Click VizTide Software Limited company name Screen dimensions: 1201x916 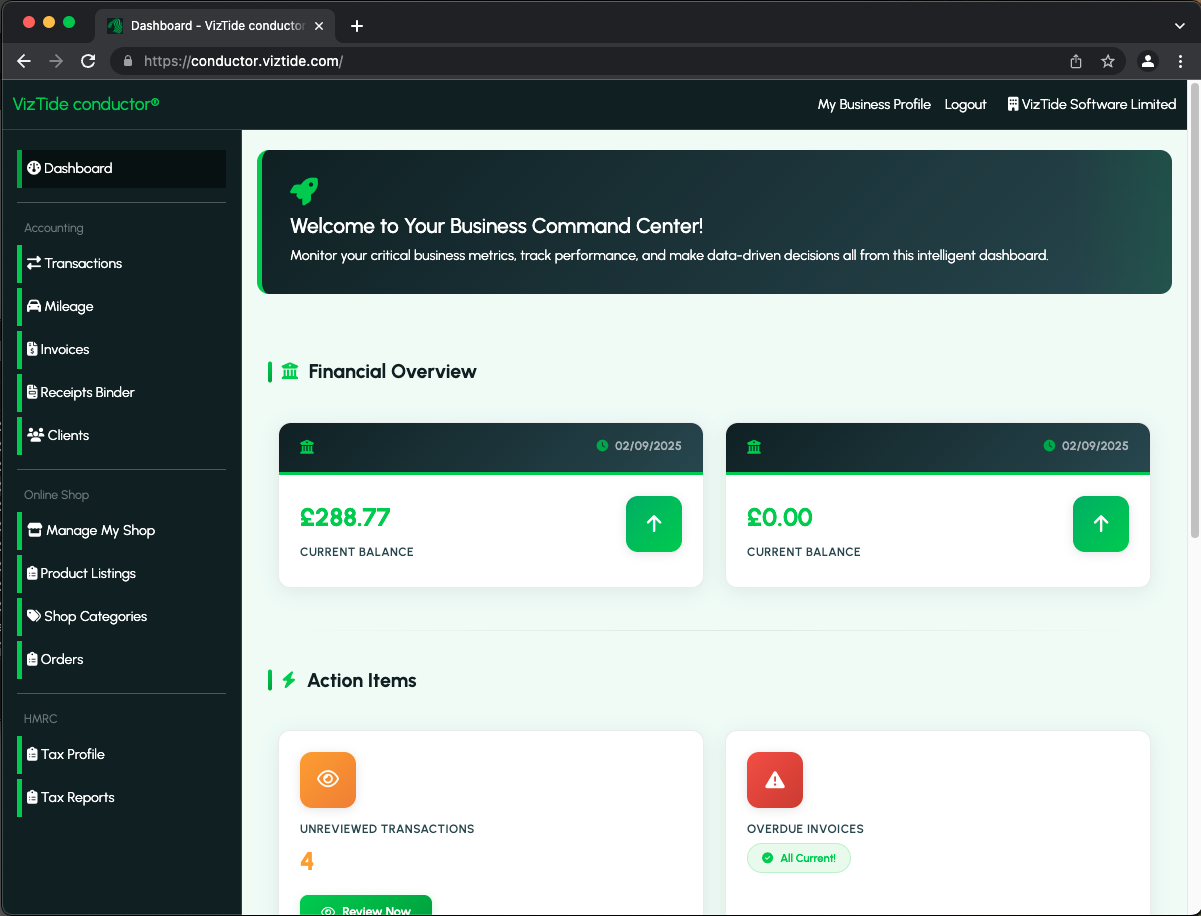click(x=1099, y=104)
